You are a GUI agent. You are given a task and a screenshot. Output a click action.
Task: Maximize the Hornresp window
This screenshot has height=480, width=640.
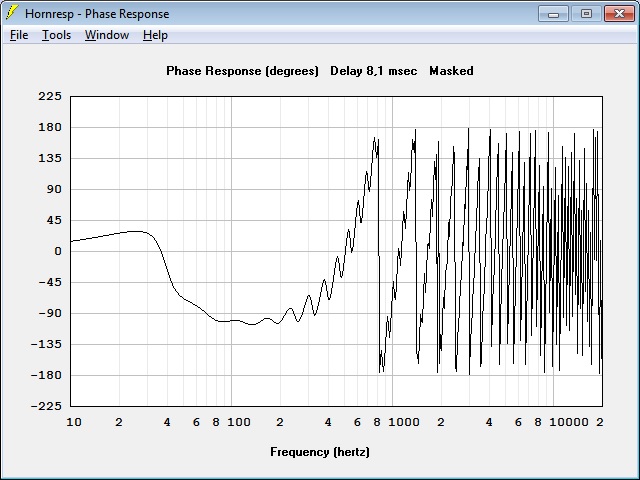point(586,13)
